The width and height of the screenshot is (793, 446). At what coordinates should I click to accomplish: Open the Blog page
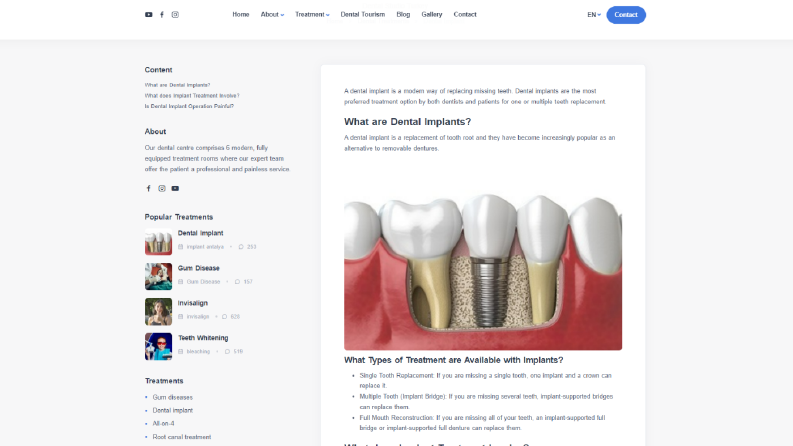coord(403,15)
